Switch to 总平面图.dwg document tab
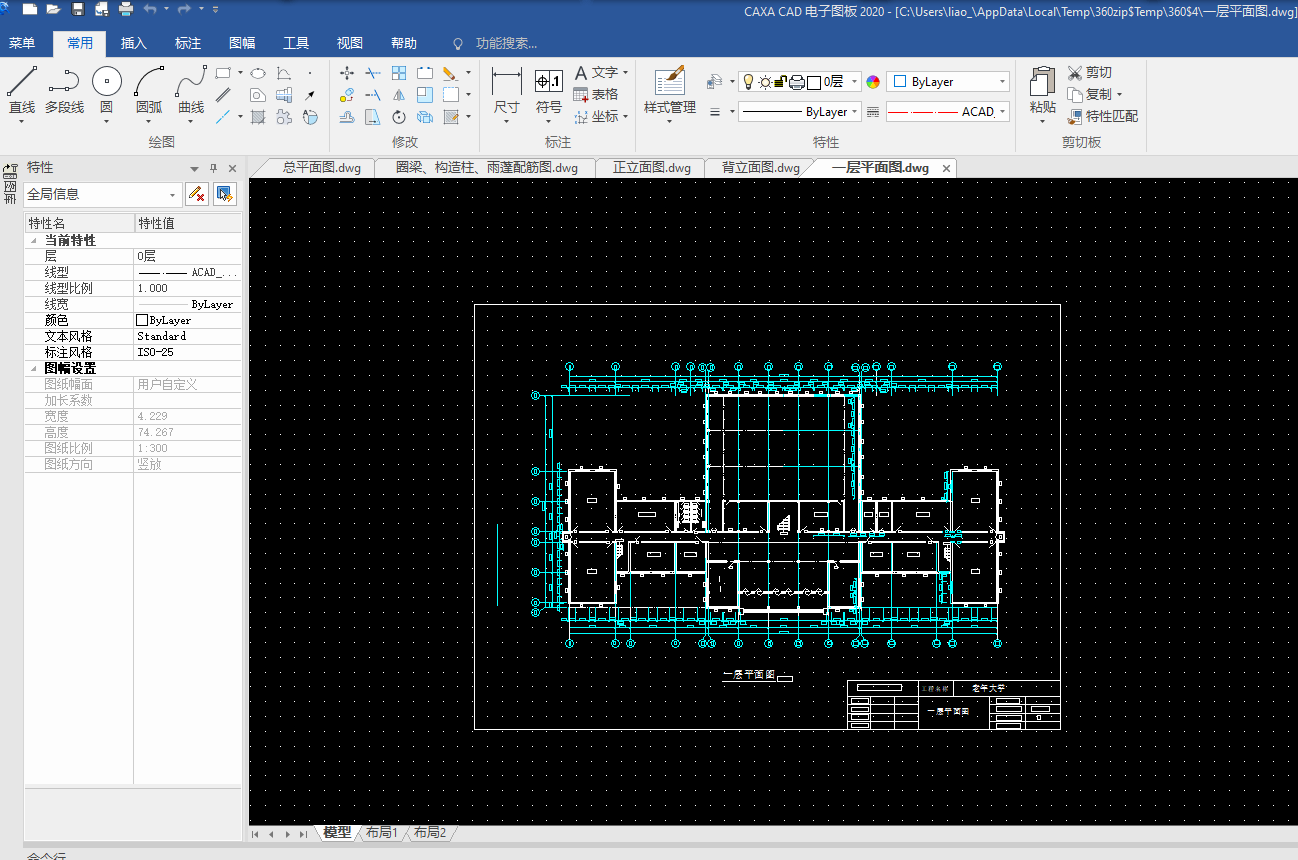This screenshot has height=860, width=1298. 321,168
